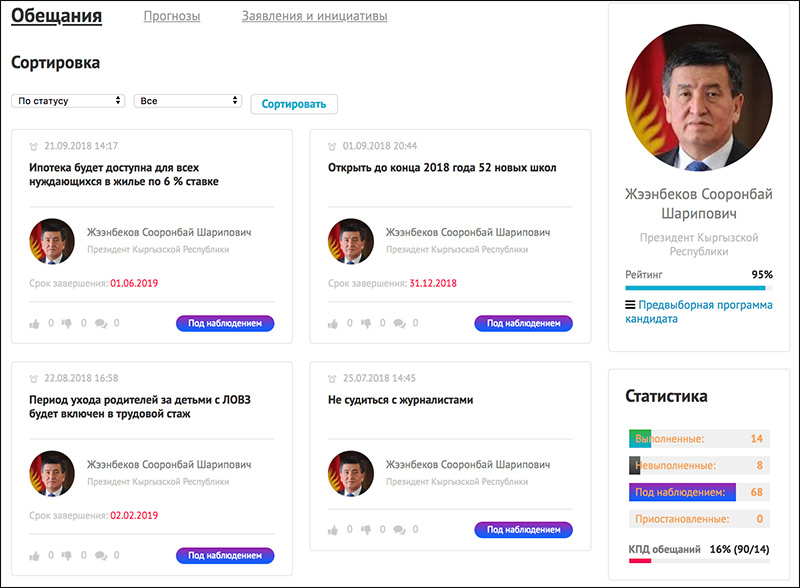This screenshot has width=800, height=588.
Task: Like the 52 new schools promise
Action: coord(333,323)
